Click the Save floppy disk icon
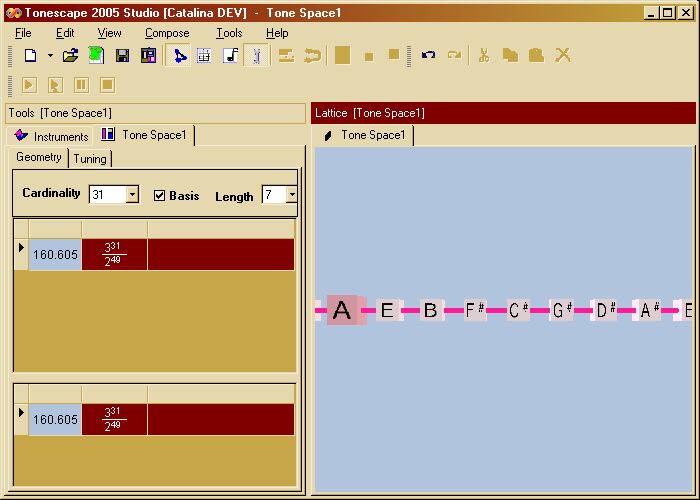The height and width of the screenshot is (500, 700). (x=122, y=56)
